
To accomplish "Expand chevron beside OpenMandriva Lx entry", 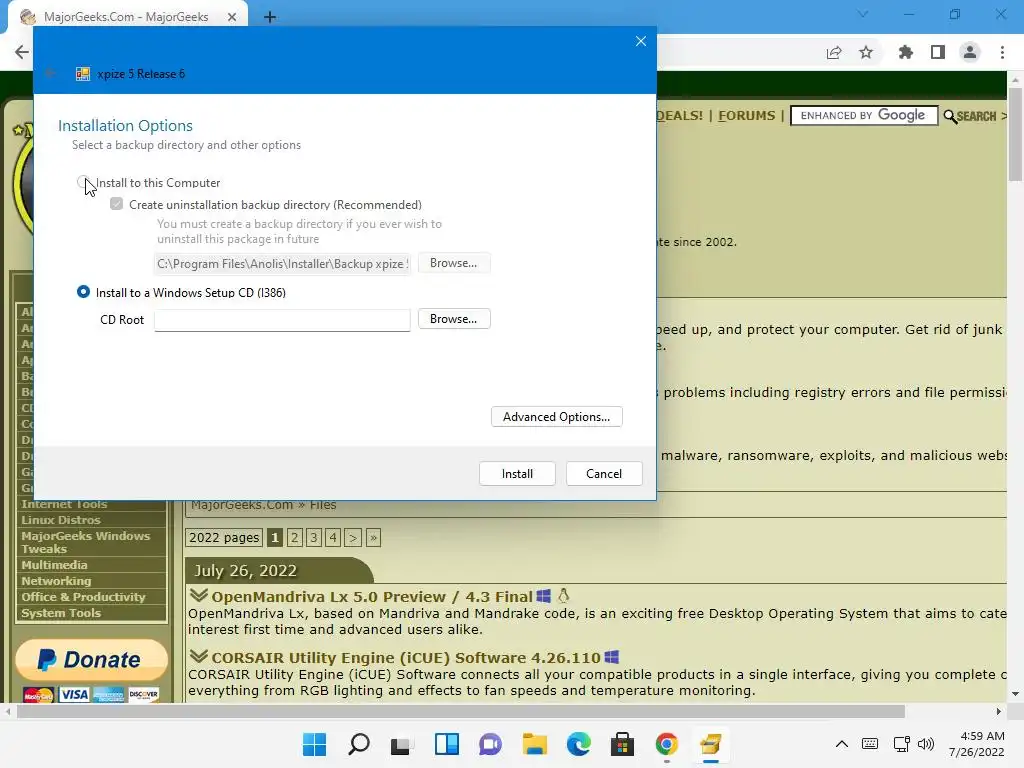I will point(199,596).
